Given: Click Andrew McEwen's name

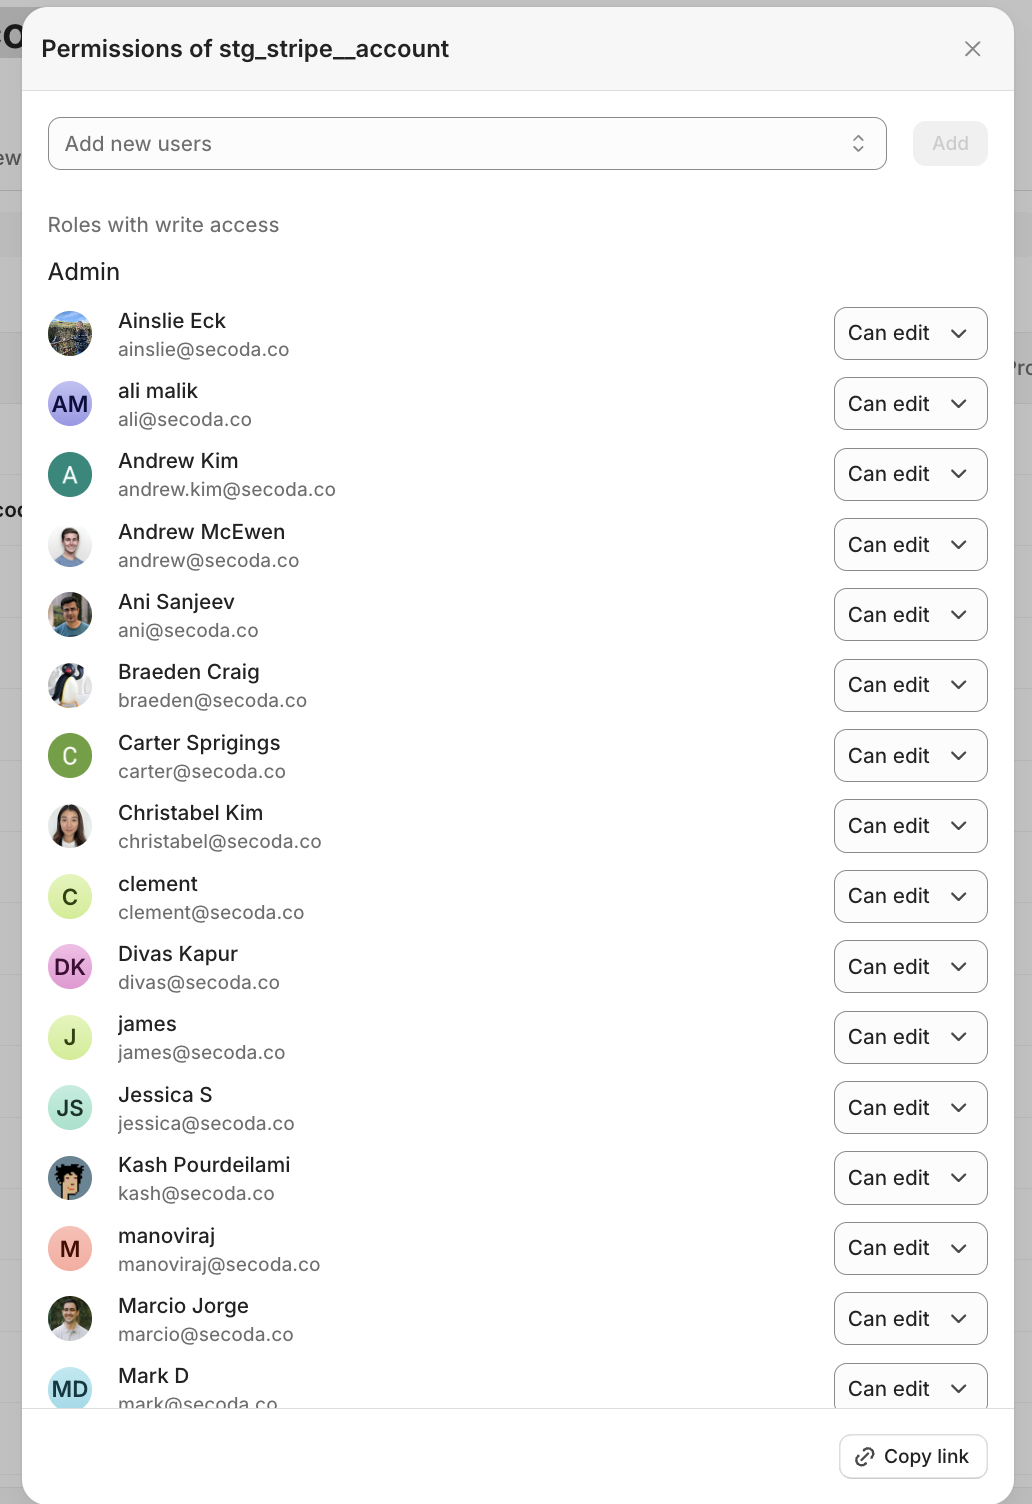Looking at the screenshot, I should click(201, 532).
